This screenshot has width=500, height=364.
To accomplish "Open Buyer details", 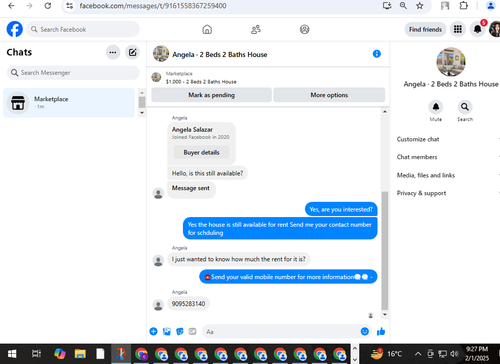I will pos(201,152).
